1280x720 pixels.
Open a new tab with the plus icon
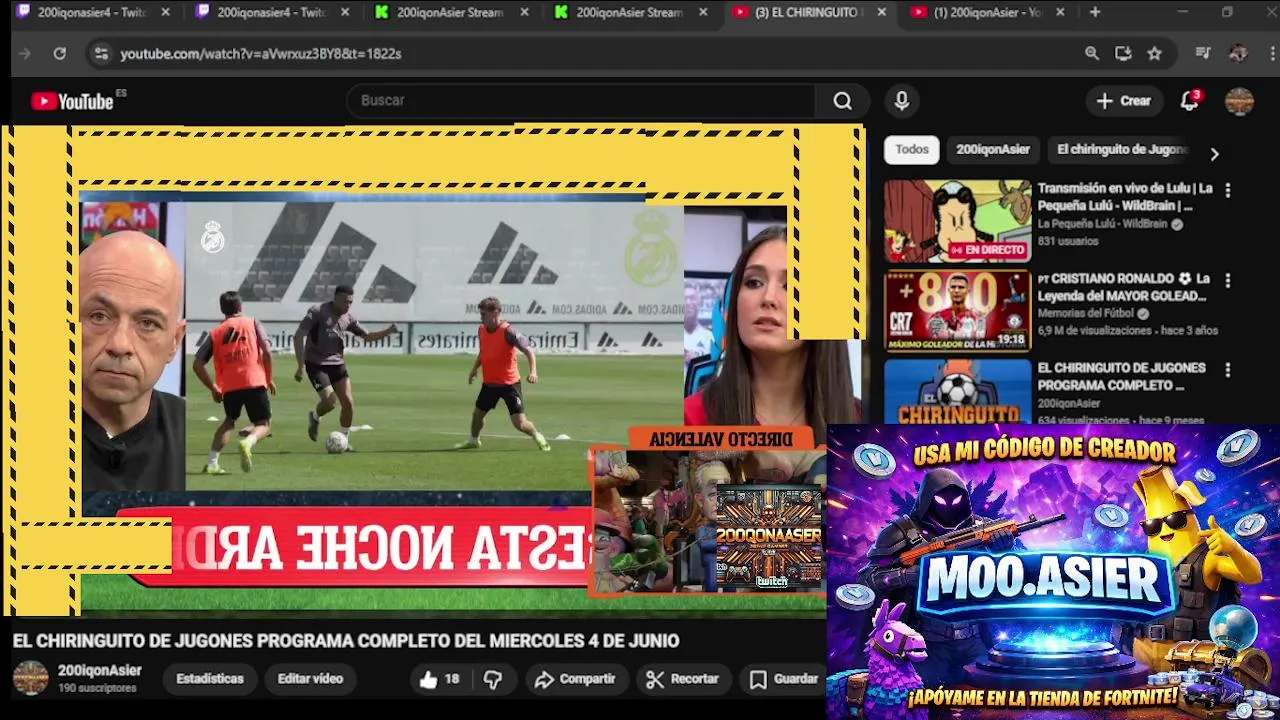(x=1095, y=12)
